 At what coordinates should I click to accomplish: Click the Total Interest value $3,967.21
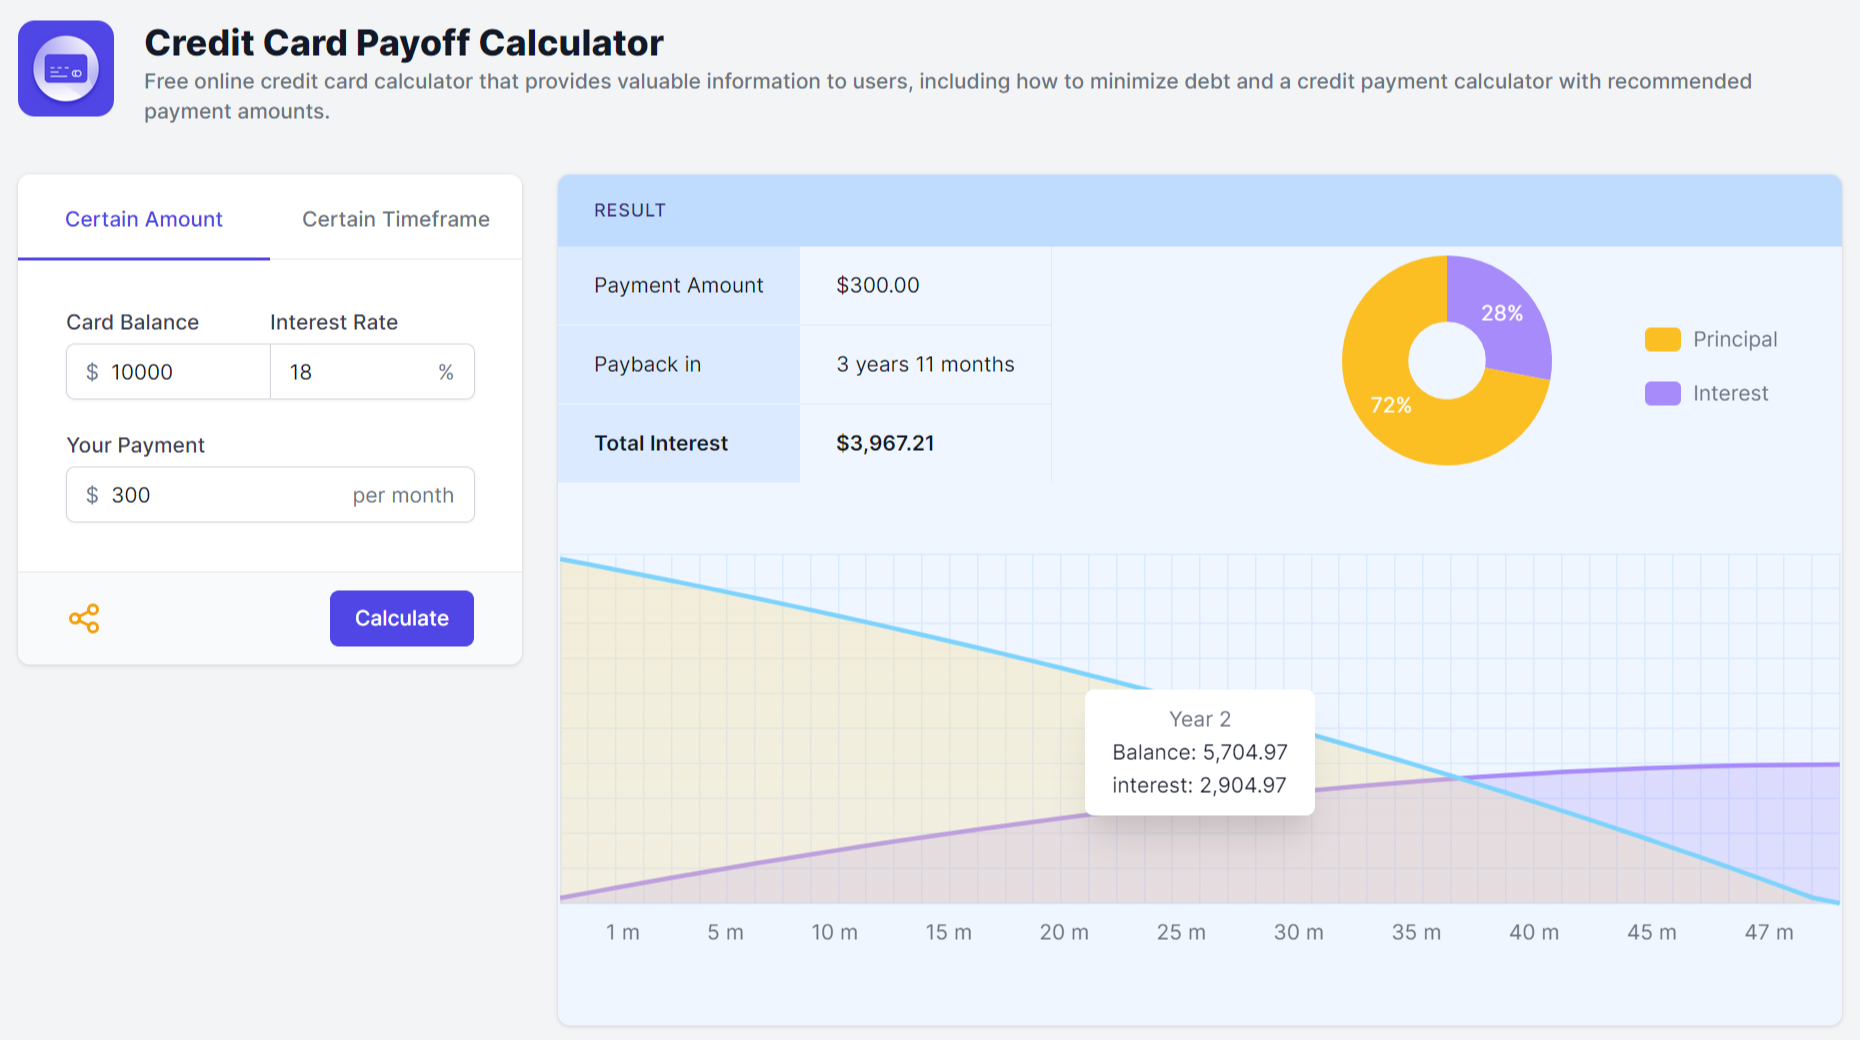point(885,443)
